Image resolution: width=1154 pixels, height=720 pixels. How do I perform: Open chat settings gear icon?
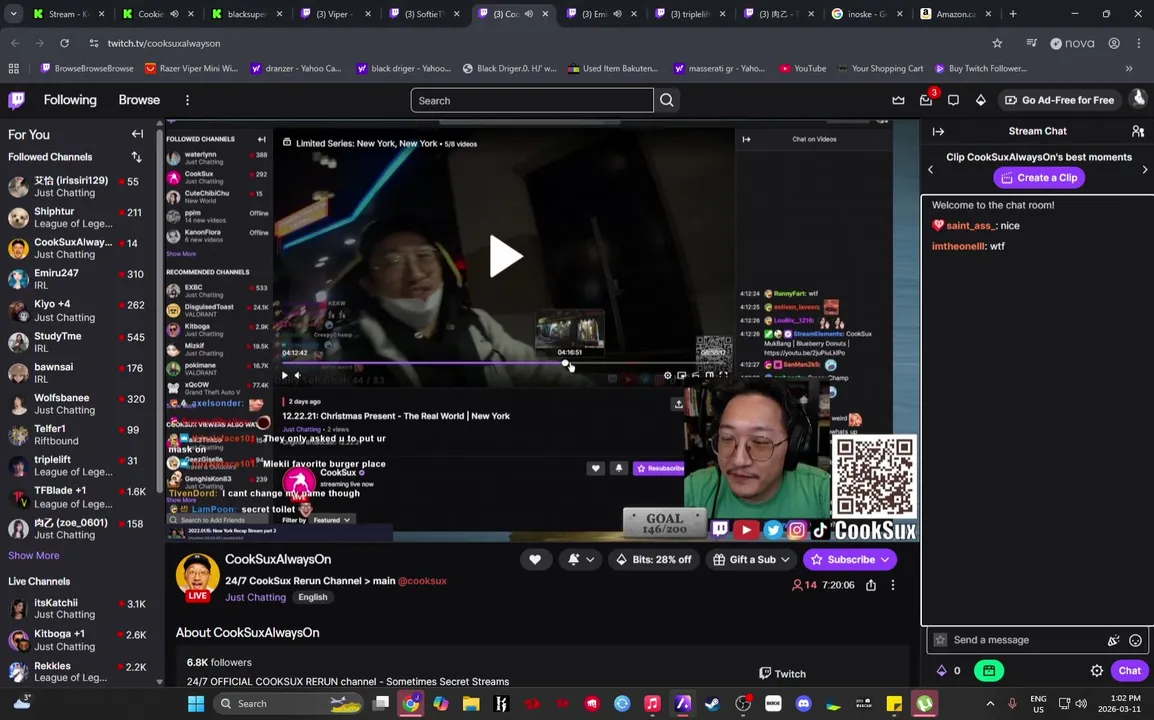pos(1097,671)
